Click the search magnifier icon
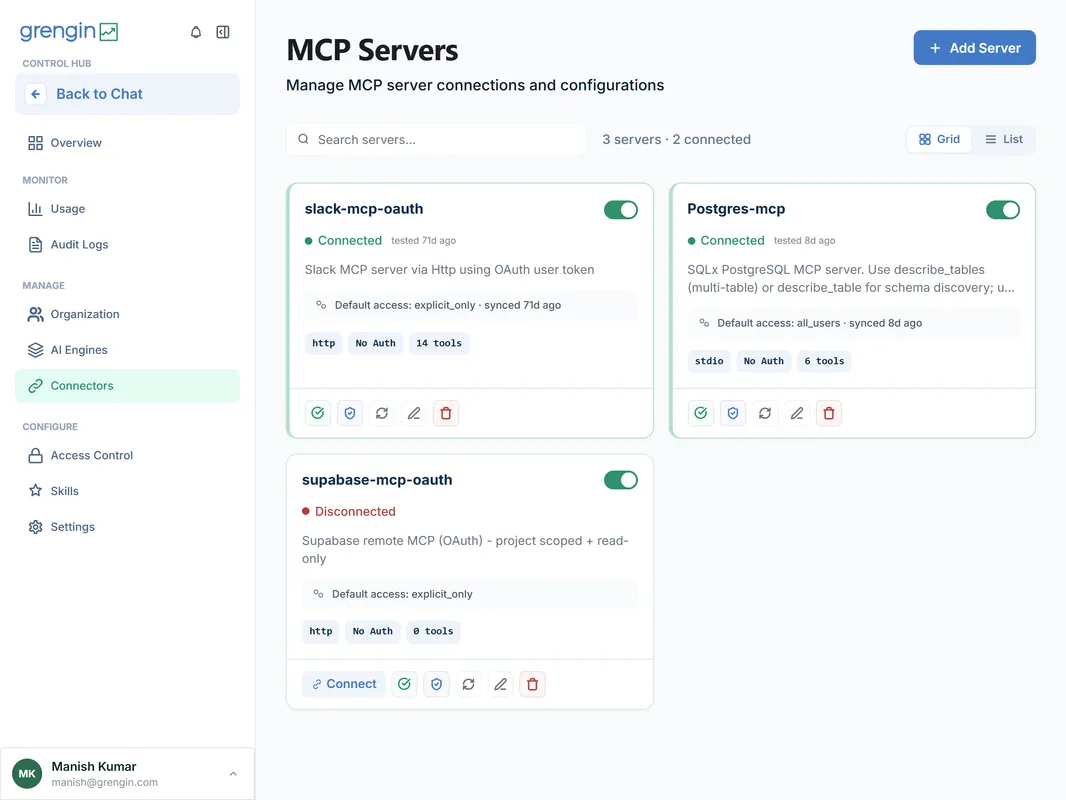The height and width of the screenshot is (800, 1066). tap(303, 139)
